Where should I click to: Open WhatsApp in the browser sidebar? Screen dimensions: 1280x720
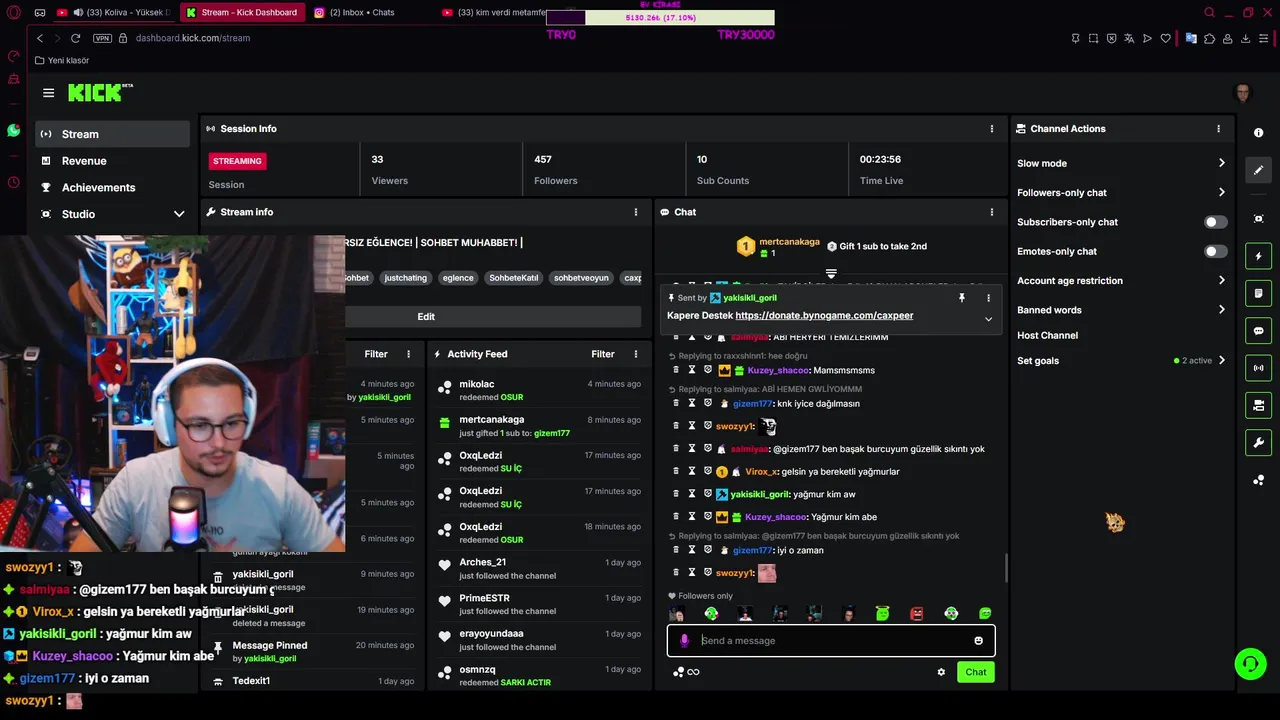[13, 131]
